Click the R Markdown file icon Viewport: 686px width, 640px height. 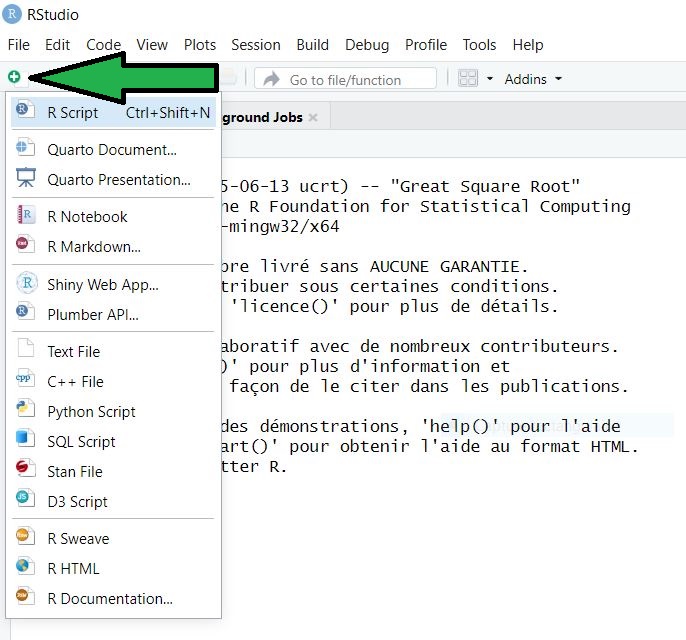(25, 244)
